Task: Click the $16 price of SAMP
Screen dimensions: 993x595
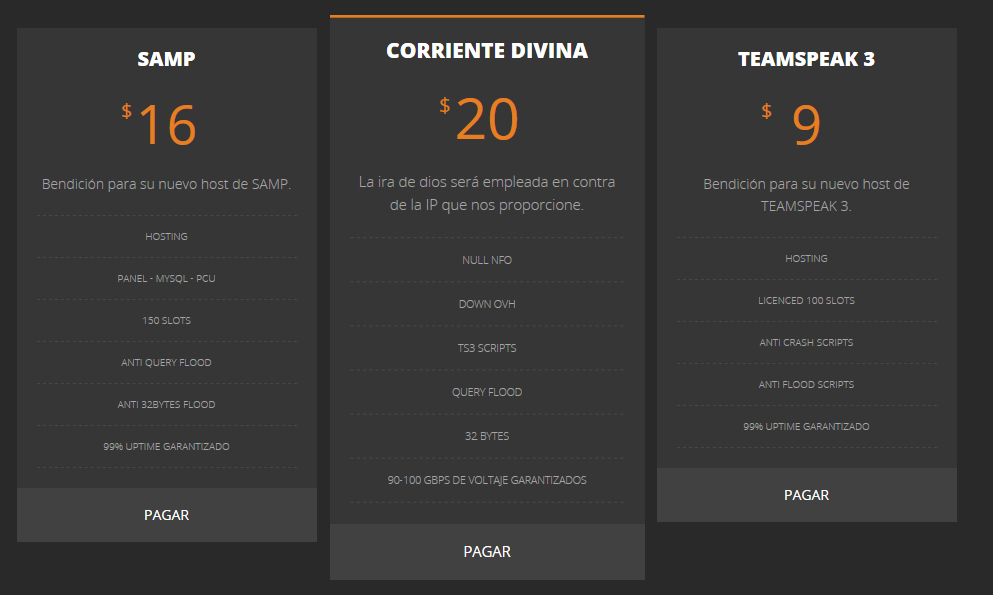Action: 160,124
